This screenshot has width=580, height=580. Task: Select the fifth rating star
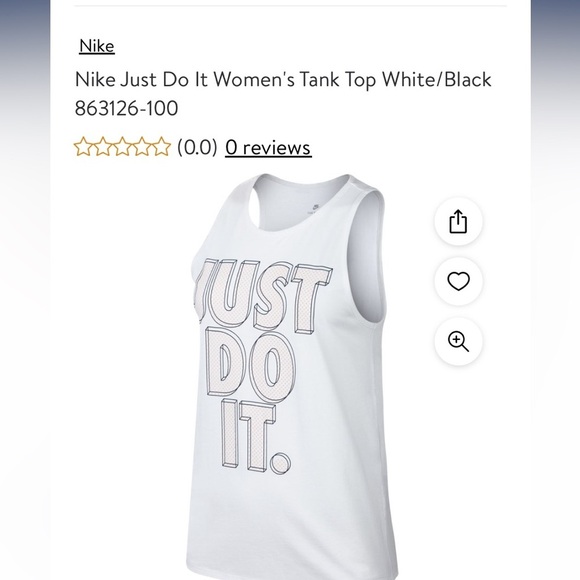(161, 147)
